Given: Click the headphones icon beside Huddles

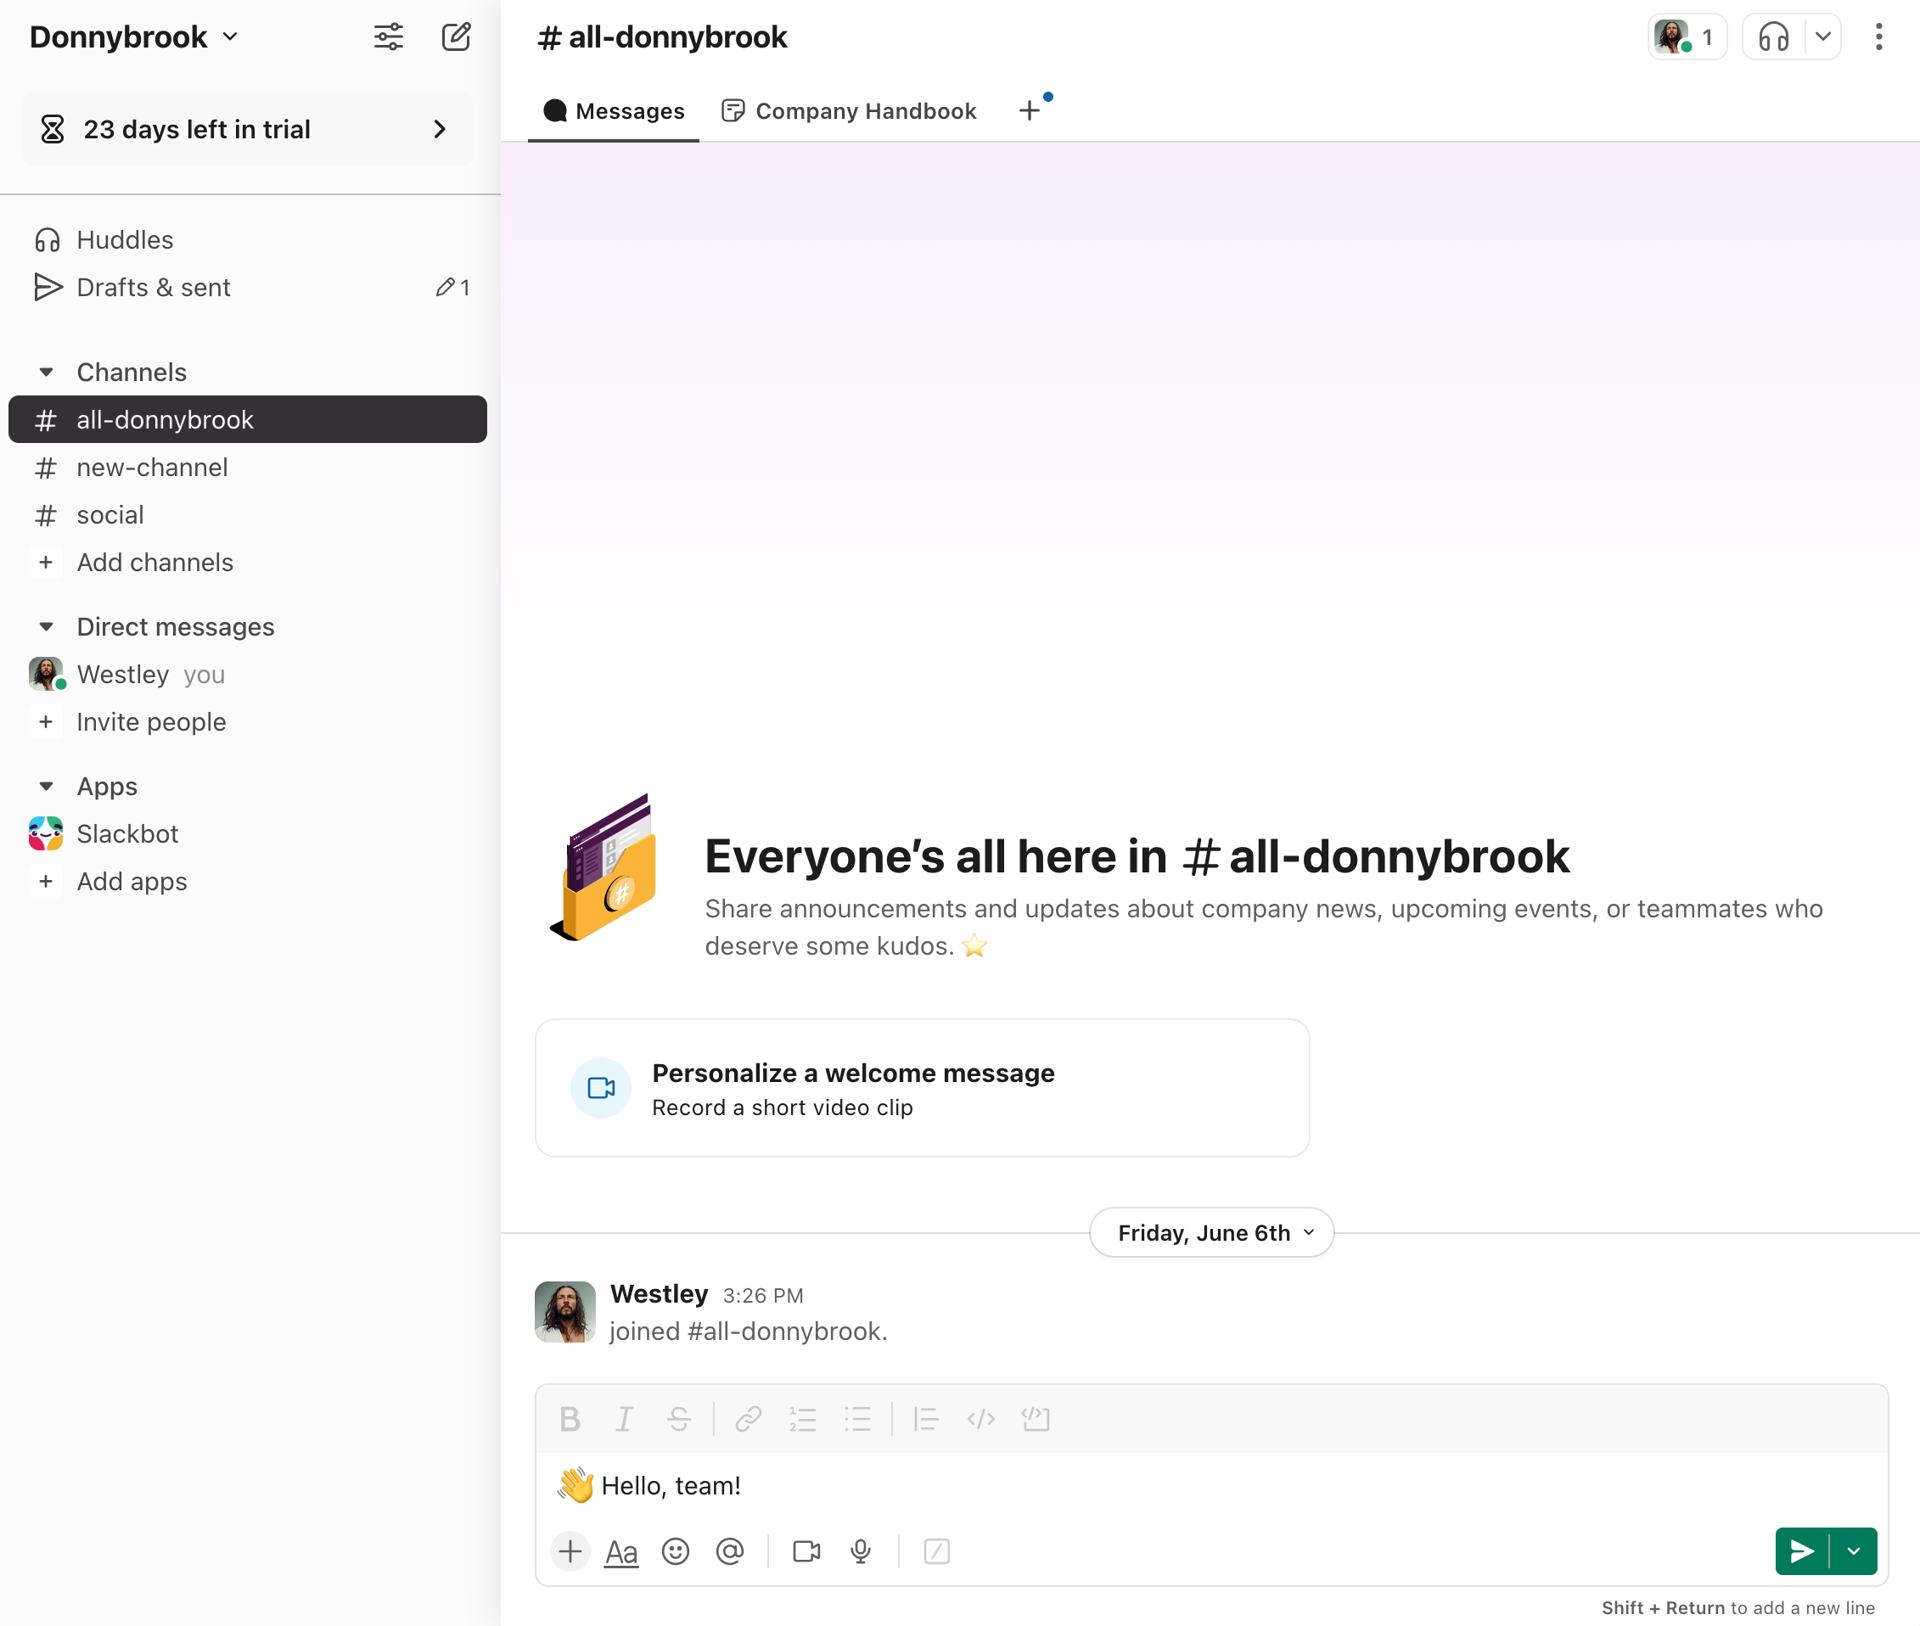Looking at the screenshot, I should tap(47, 240).
